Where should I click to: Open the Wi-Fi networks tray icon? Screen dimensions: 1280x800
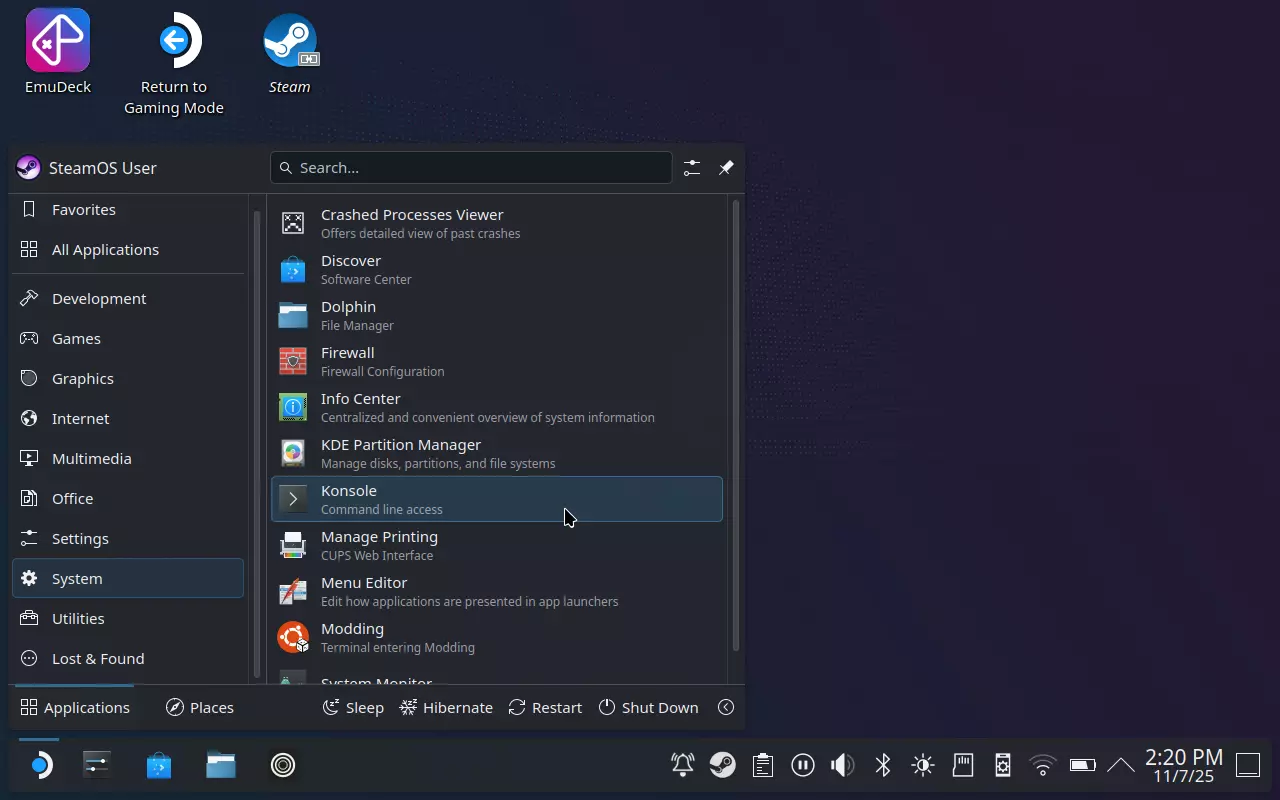(x=1043, y=766)
